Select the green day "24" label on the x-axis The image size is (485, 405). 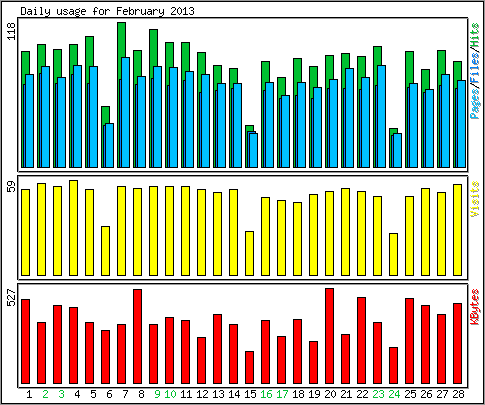pos(394,394)
